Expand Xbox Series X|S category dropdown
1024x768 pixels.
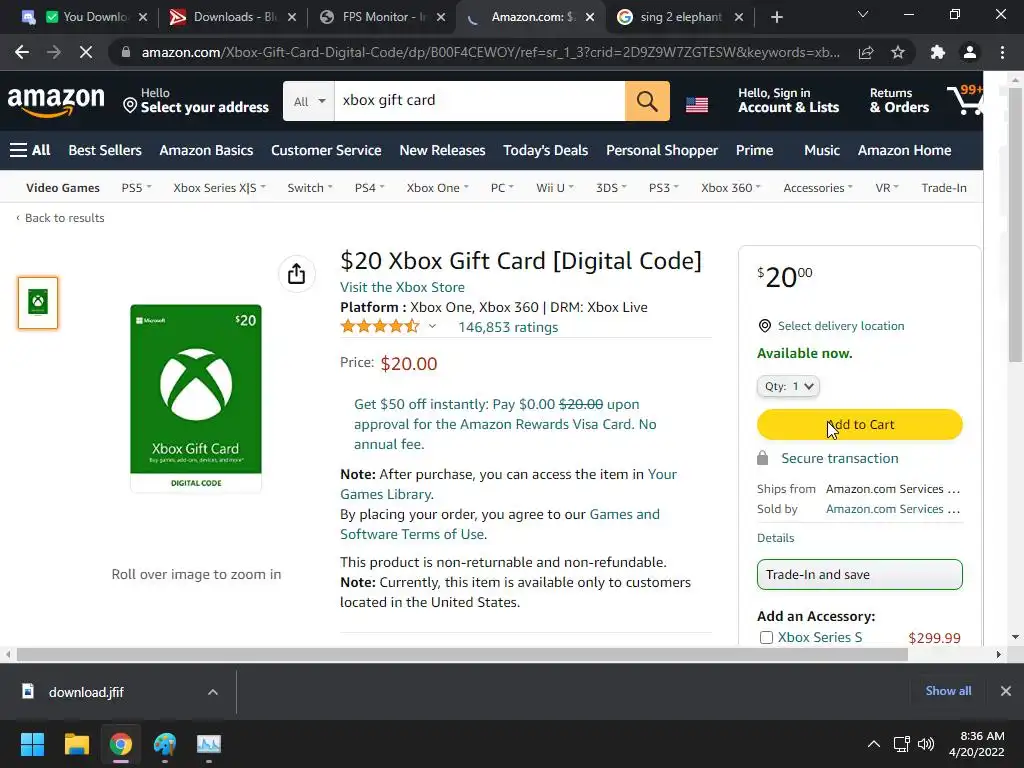[219, 187]
